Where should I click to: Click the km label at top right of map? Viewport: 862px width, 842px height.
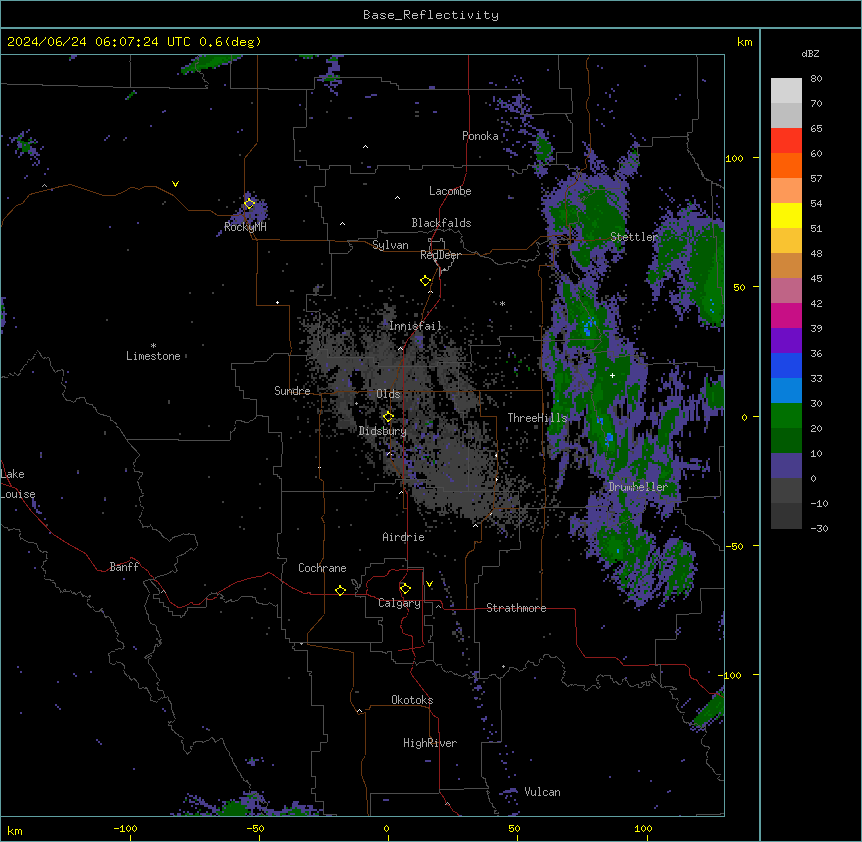(x=744, y=42)
